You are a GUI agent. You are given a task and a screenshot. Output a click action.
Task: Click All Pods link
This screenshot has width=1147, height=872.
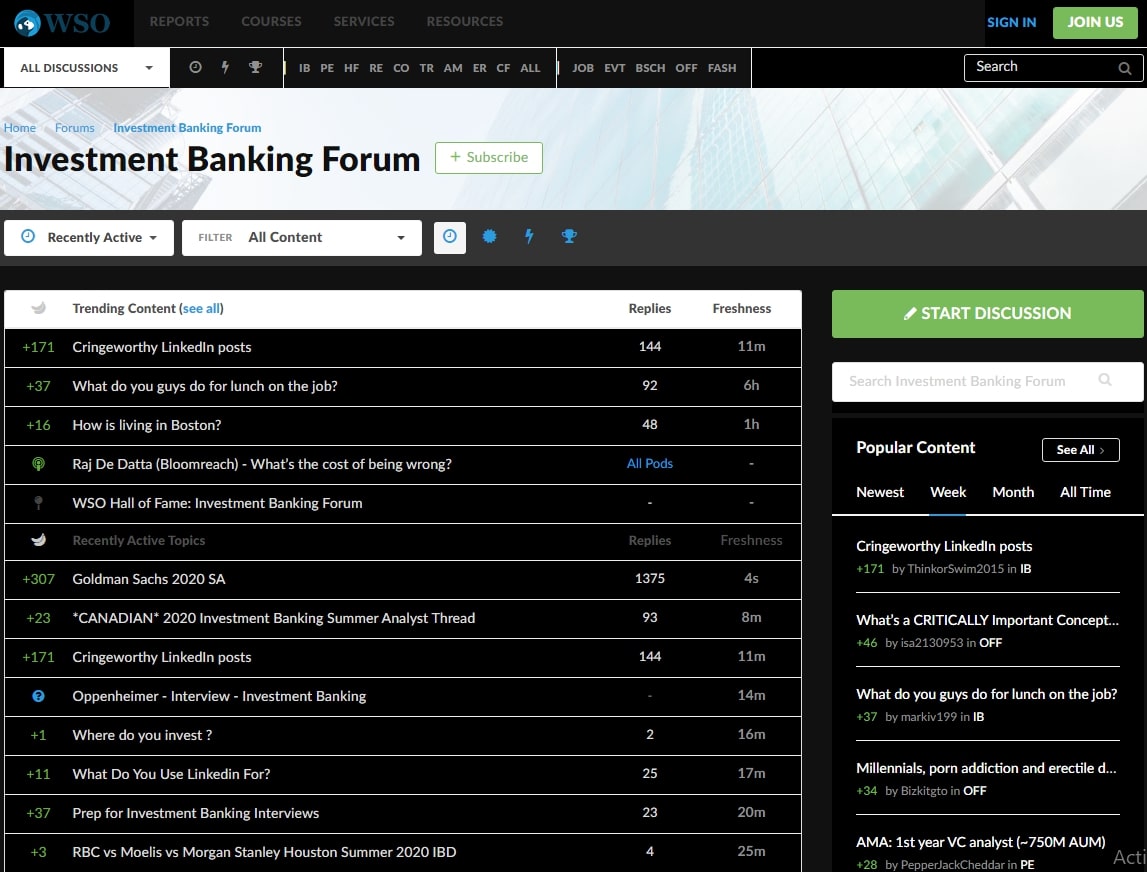pyautogui.click(x=650, y=464)
